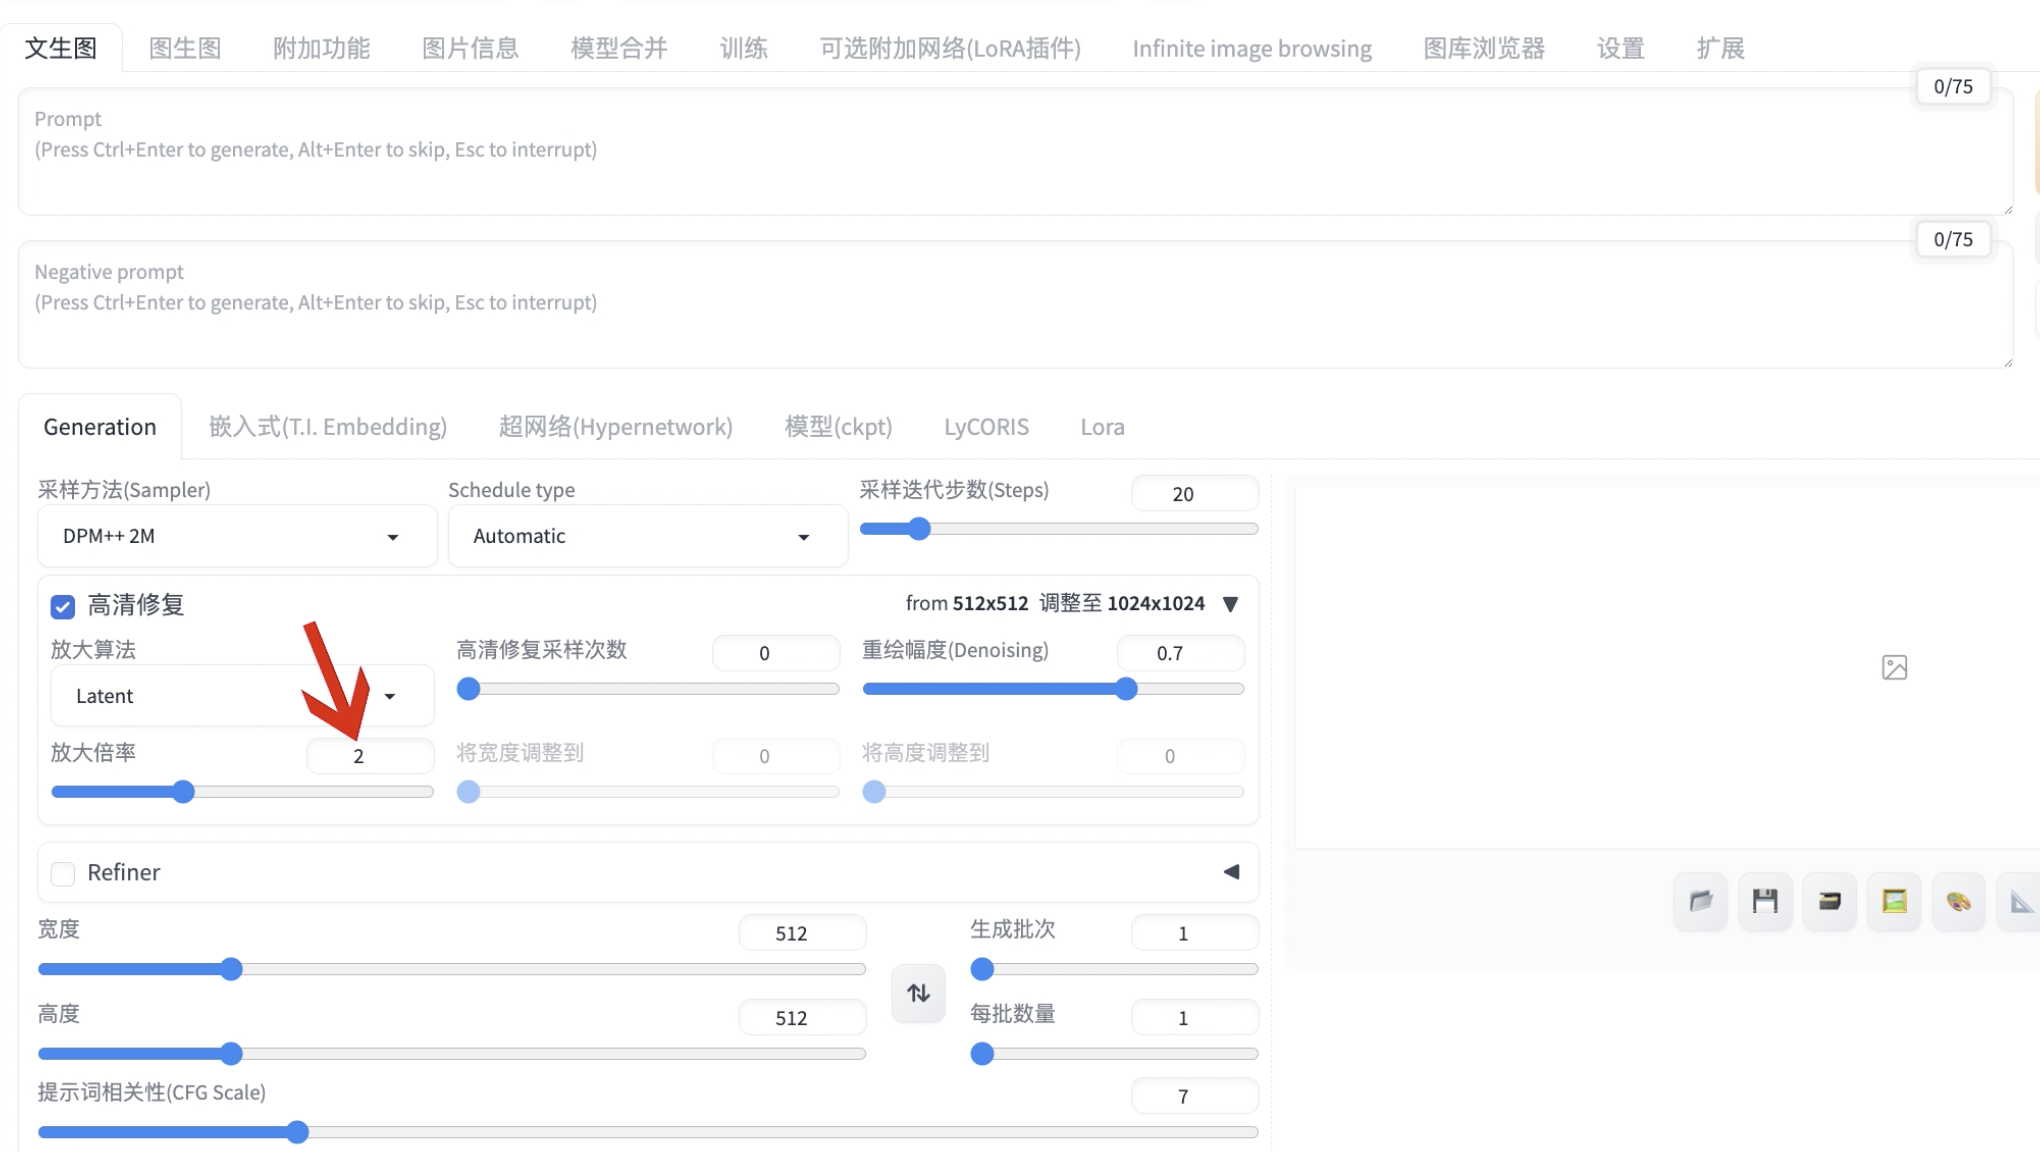Select the 超网络(Hypernetwork) sub-tab
Viewport: 2040px width, 1152px height.
coord(616,427)
